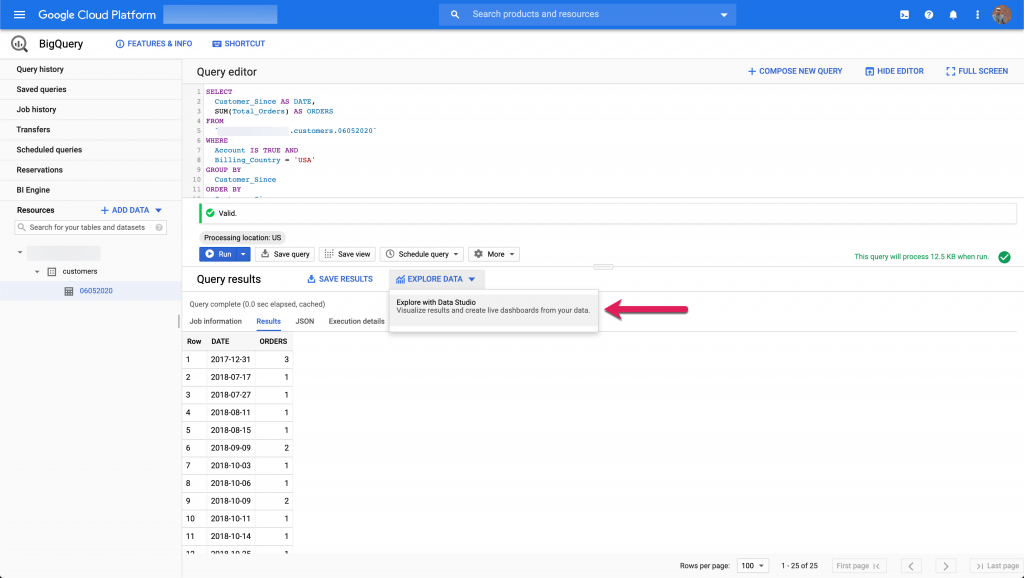The image size is (1024, 578).
Task: Open Reservations section
Action: (39, 170)
